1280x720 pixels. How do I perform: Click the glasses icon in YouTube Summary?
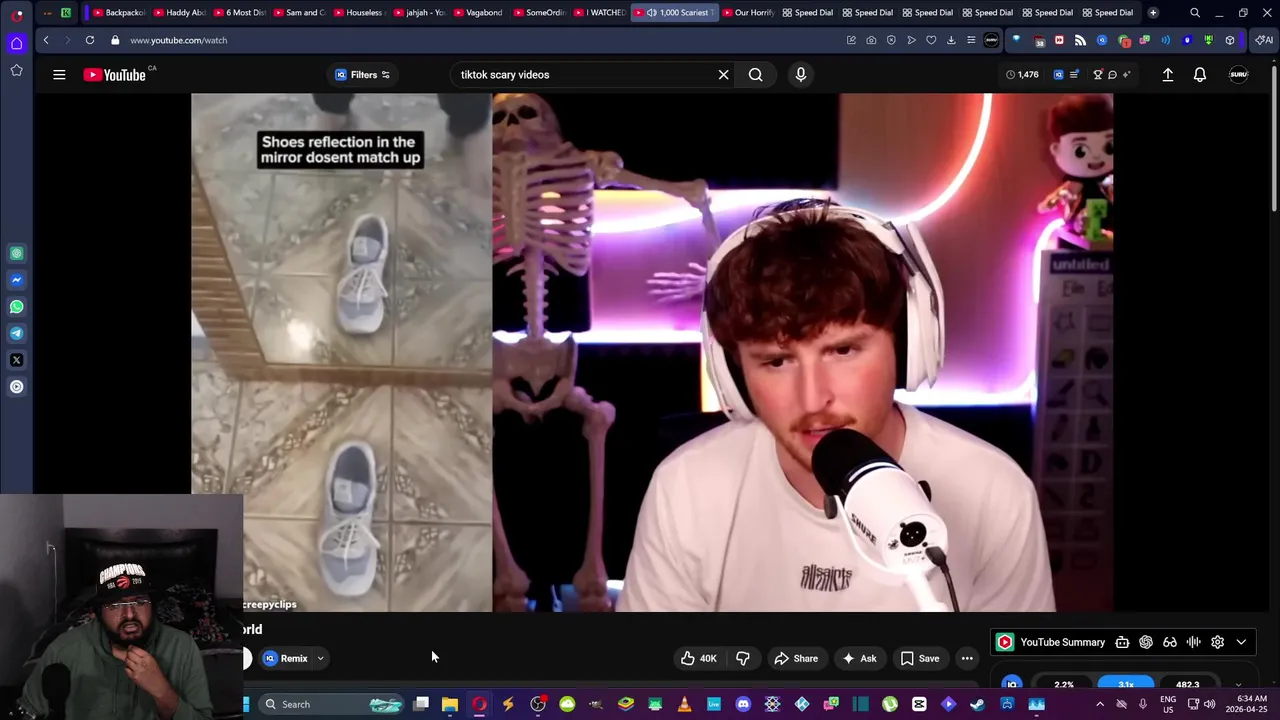click(1170, 642)
